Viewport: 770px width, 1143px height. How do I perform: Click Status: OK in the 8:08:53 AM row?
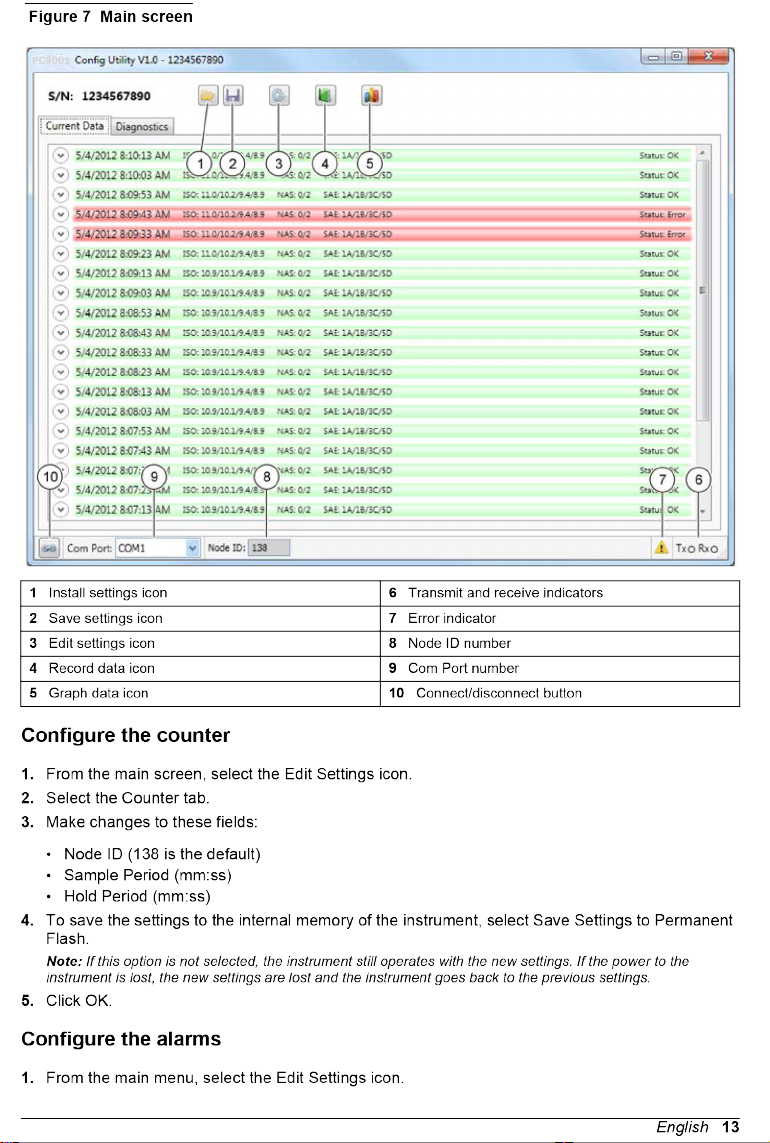[658, 313]
